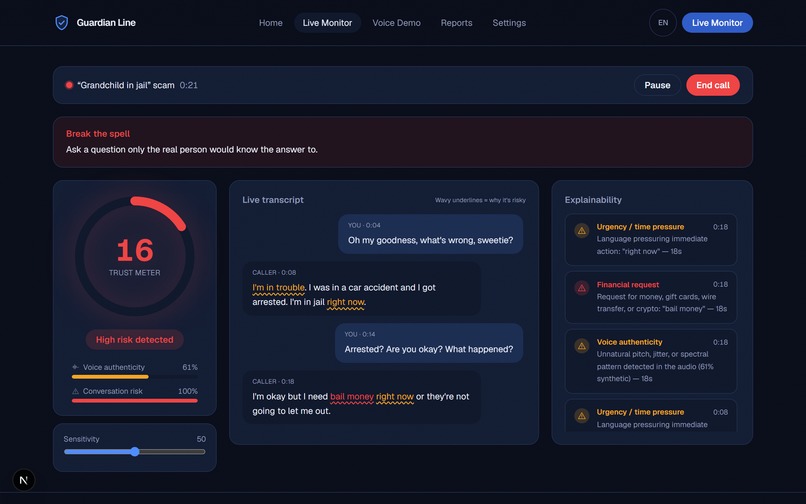Click the 'Ask a question only the real person' tip

point(192,150)
